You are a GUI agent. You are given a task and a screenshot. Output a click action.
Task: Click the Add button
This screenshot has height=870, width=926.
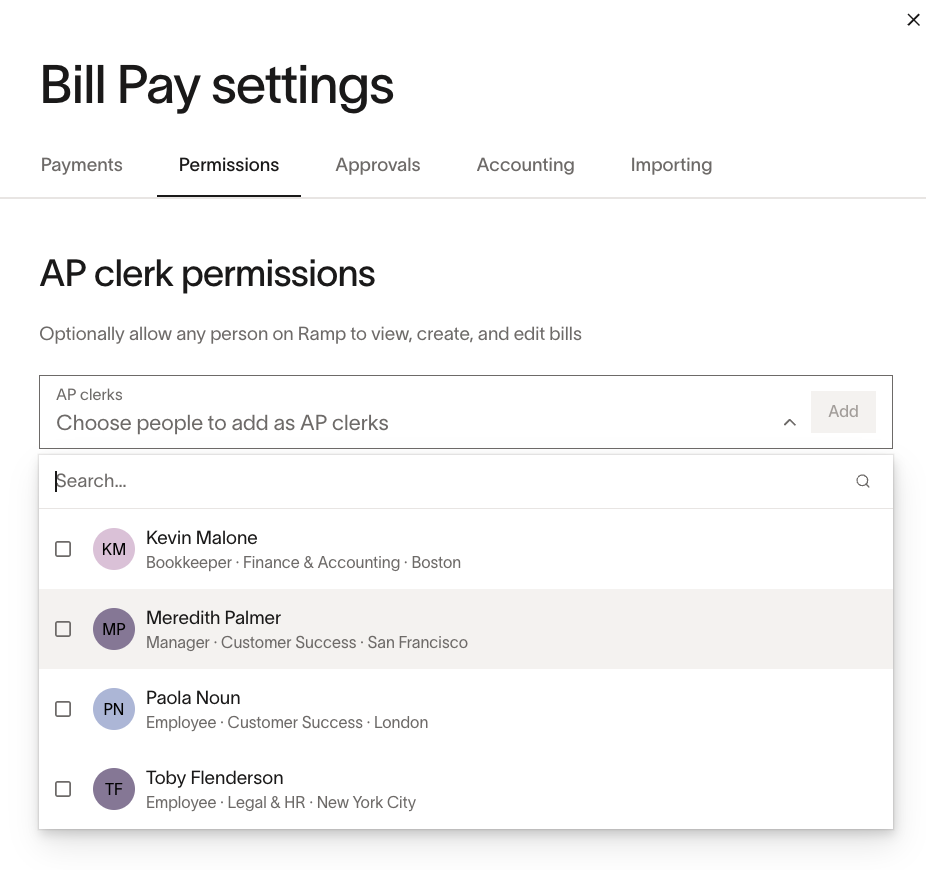coord(843,411)
